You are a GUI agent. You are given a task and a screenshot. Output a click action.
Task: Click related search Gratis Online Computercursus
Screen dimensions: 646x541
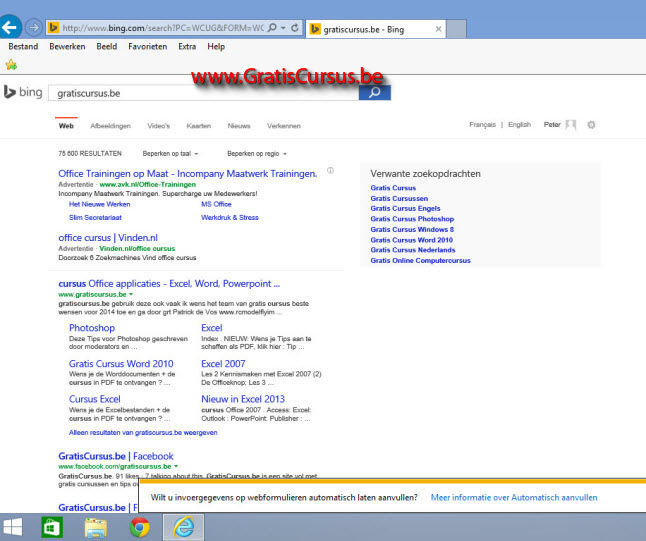[420, 260]
